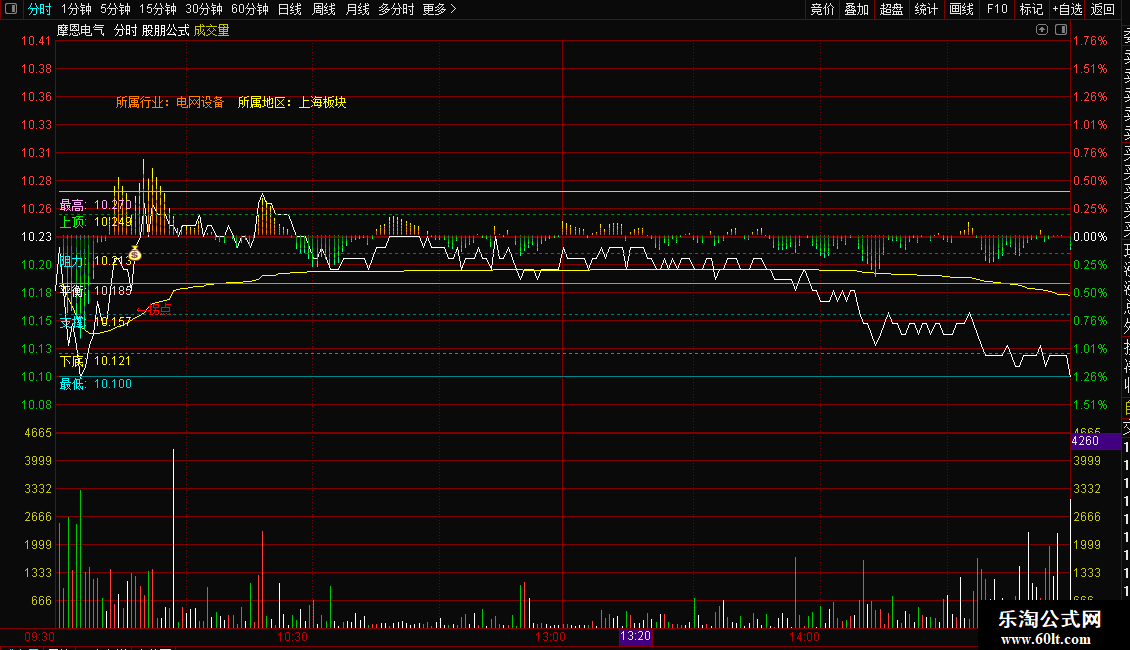Screen dimensions: 1130x650
Task: Click the 10.41 price axis label
Action: [36, 41]
